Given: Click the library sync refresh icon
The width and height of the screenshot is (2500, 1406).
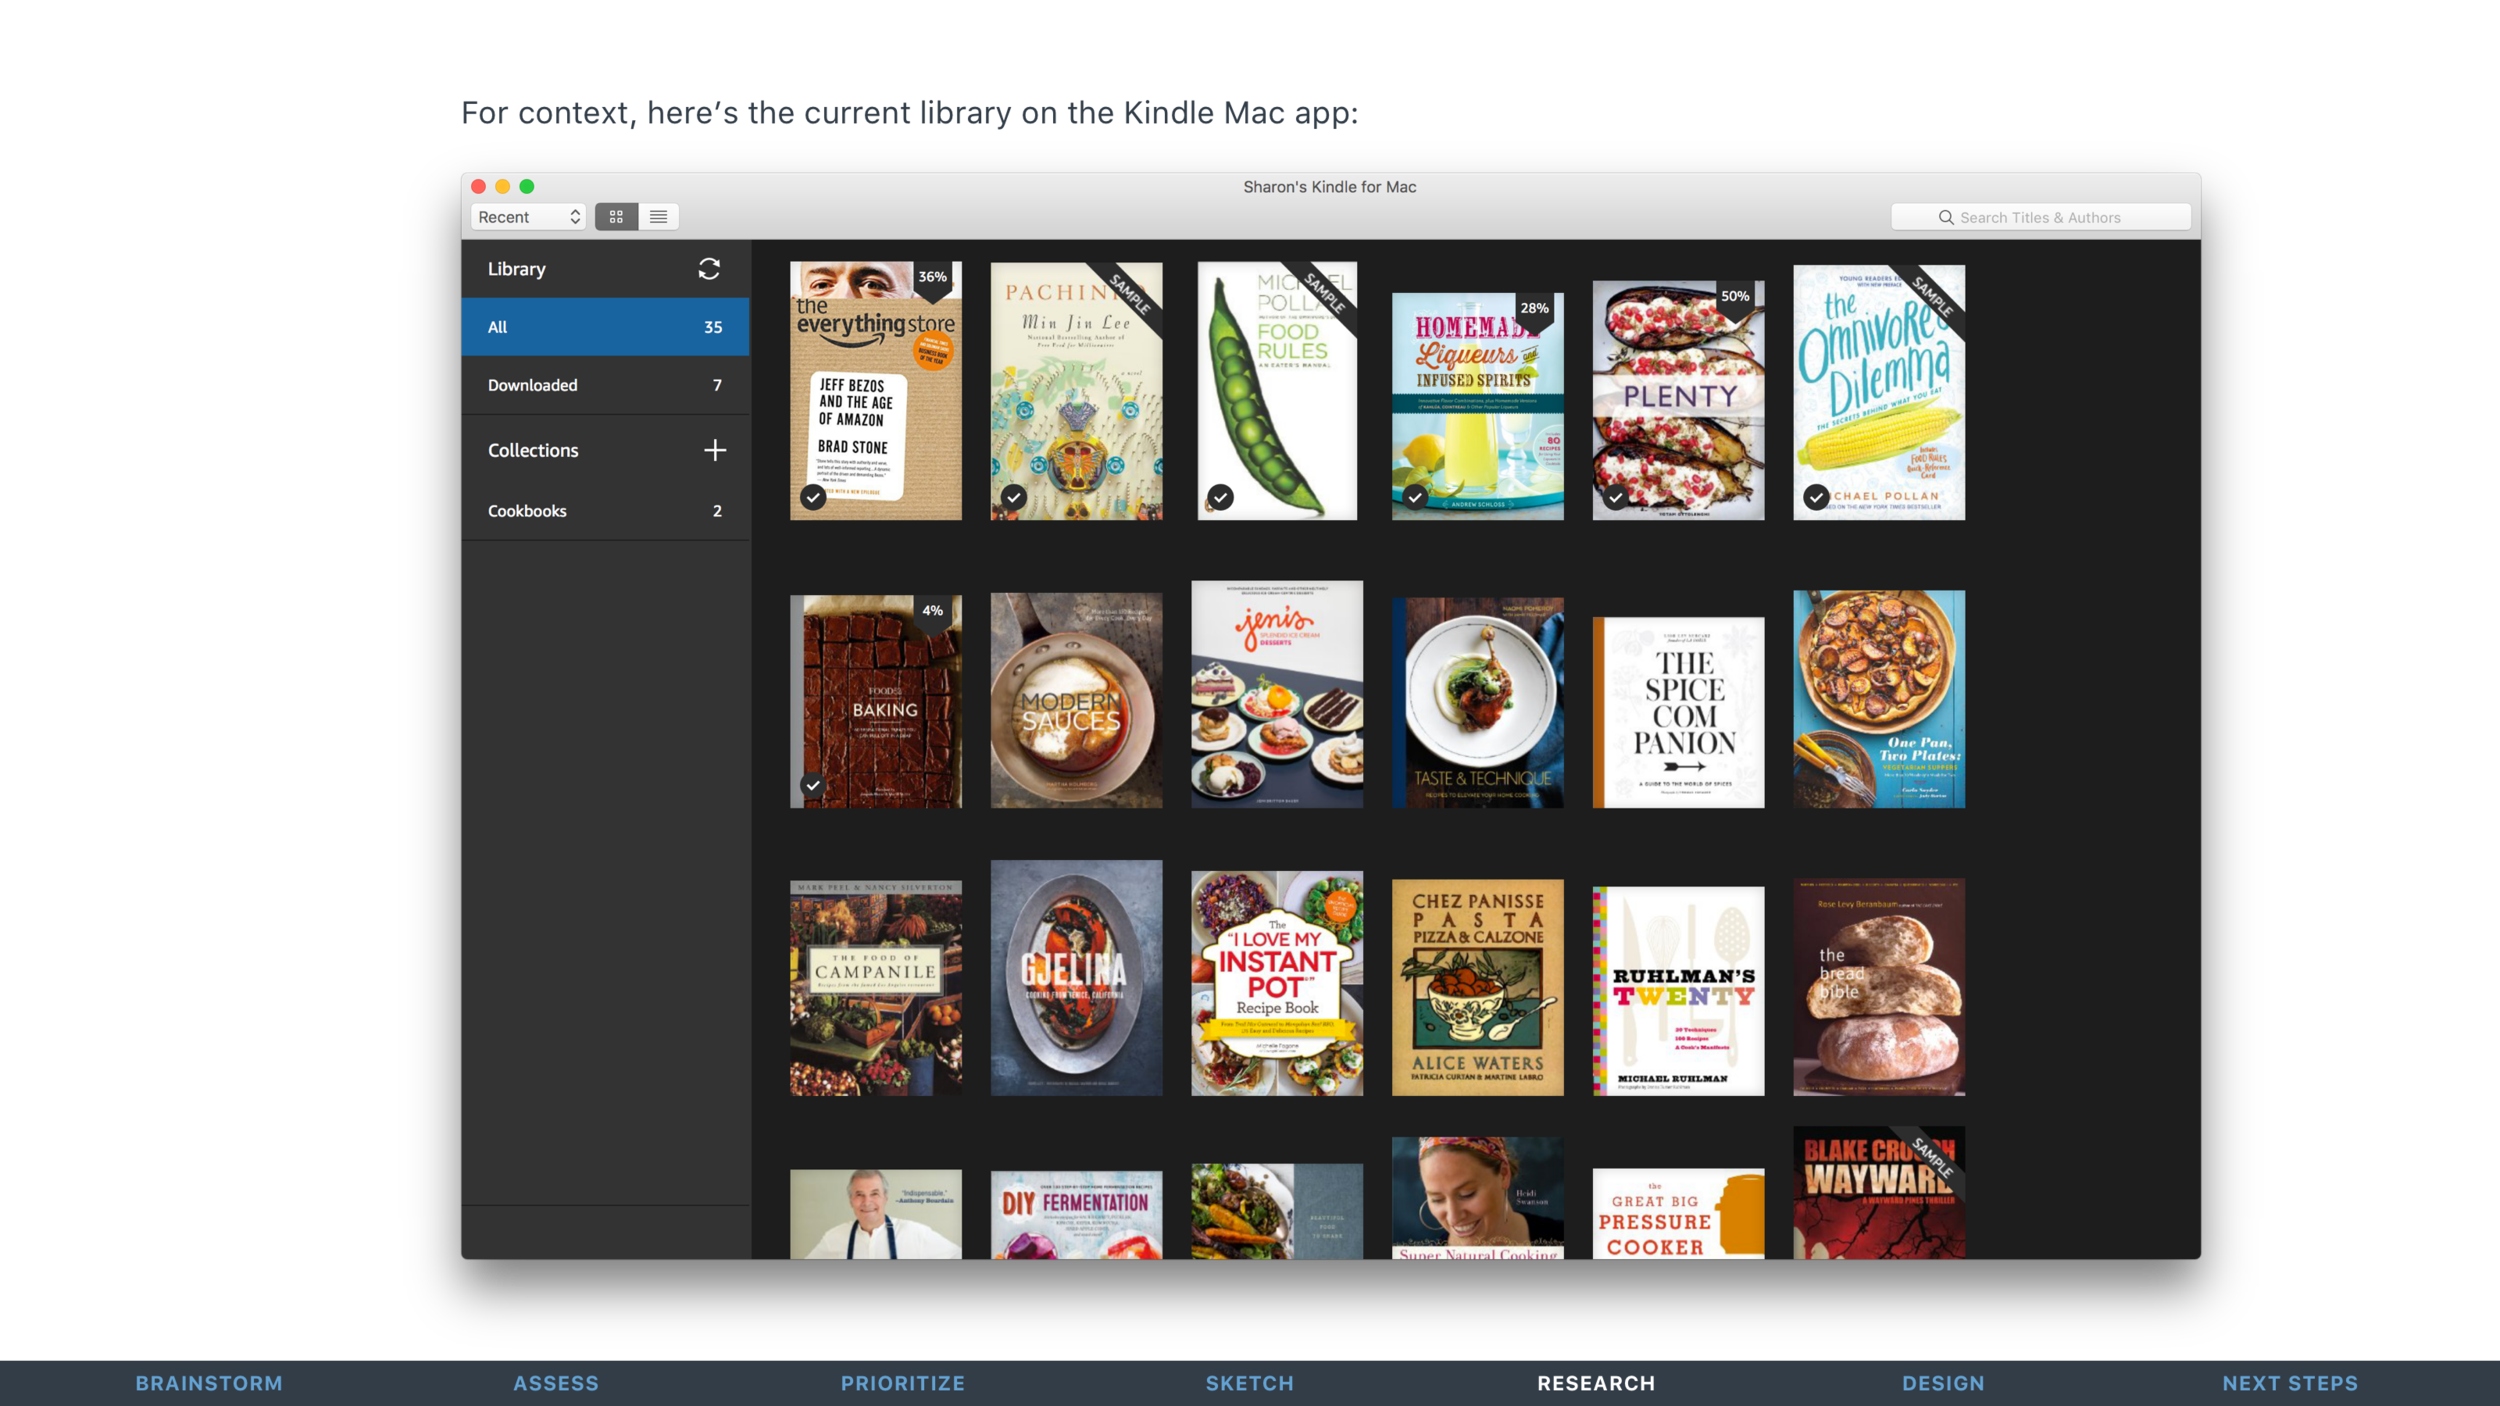Looking at the screenshot, I should click(x=709, y=269).
